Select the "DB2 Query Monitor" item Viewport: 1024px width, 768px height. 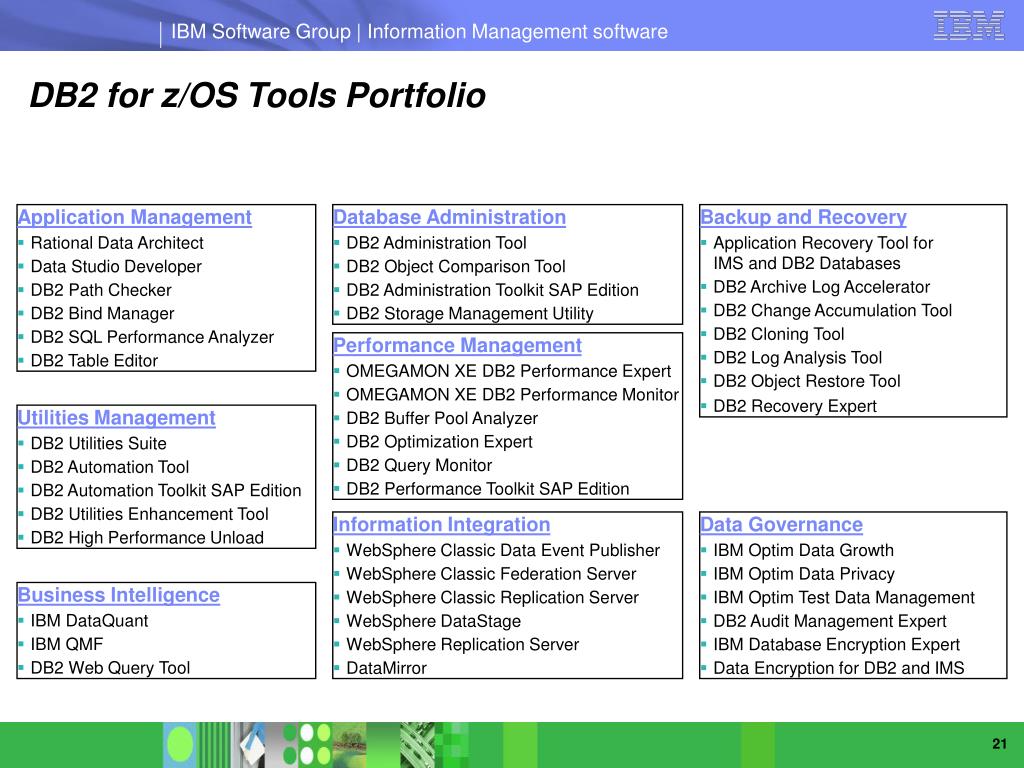tap(419, 465)
